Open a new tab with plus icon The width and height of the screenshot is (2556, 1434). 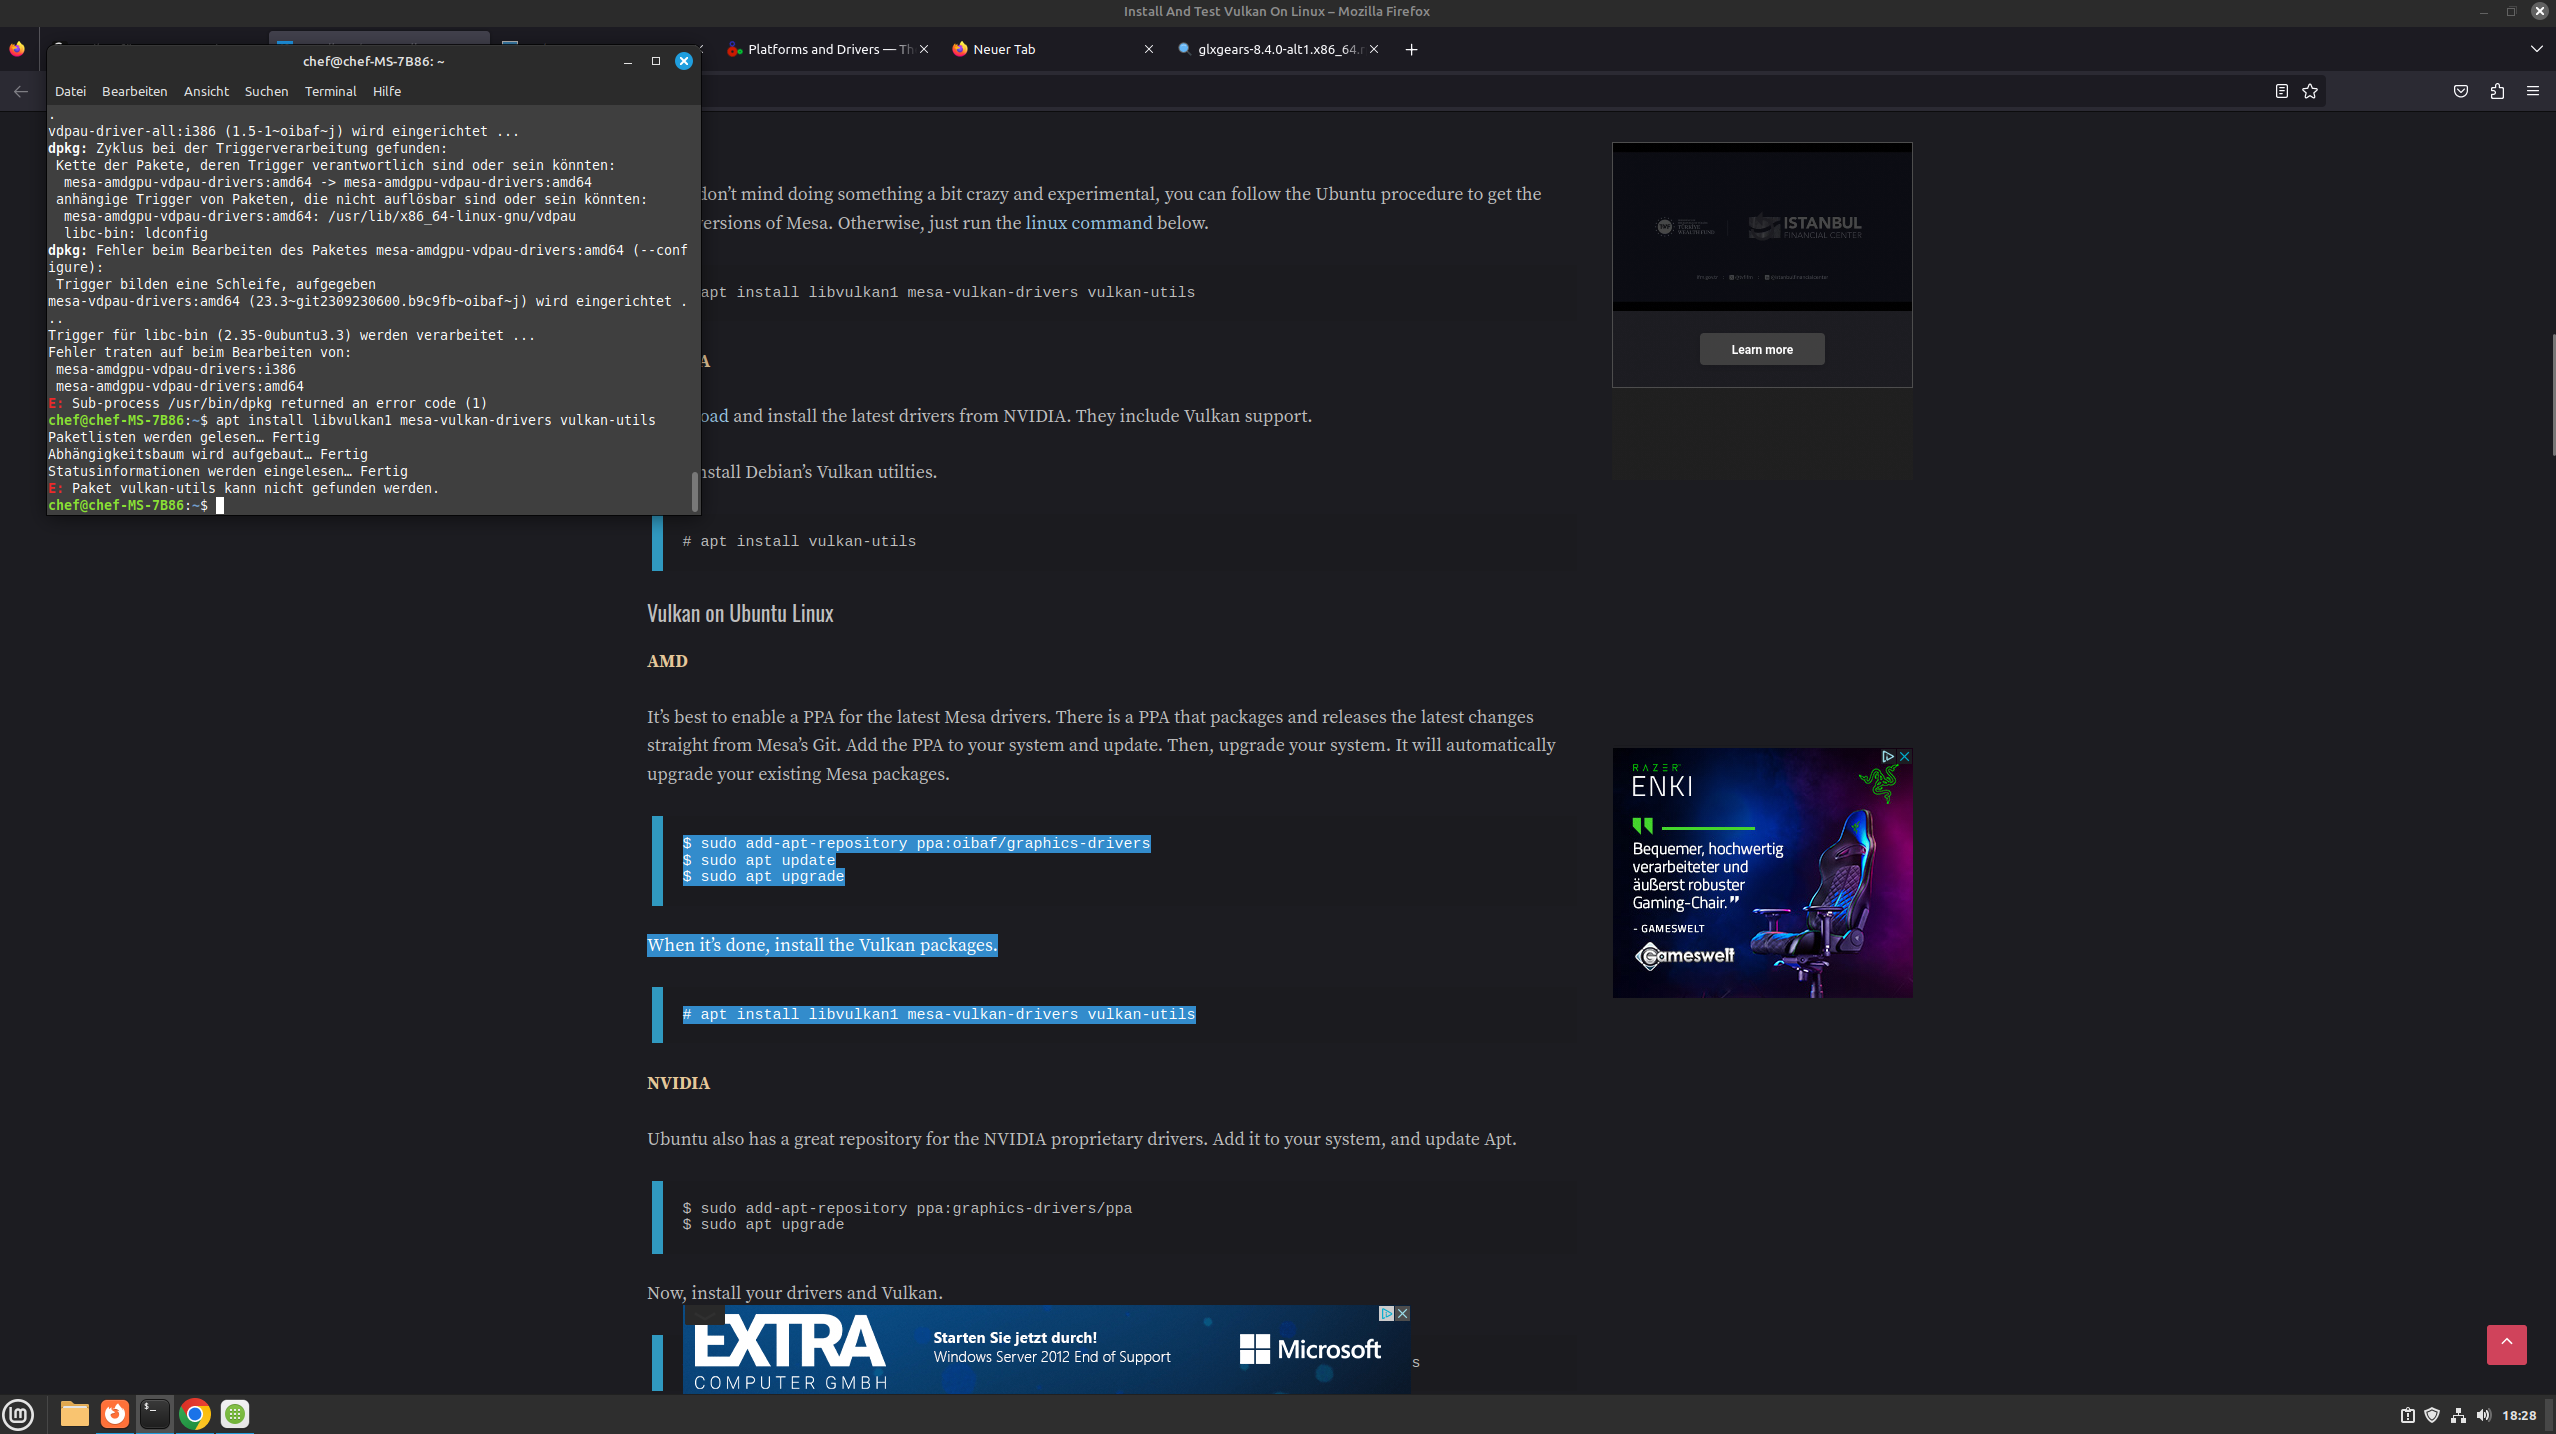(1411, 49)
